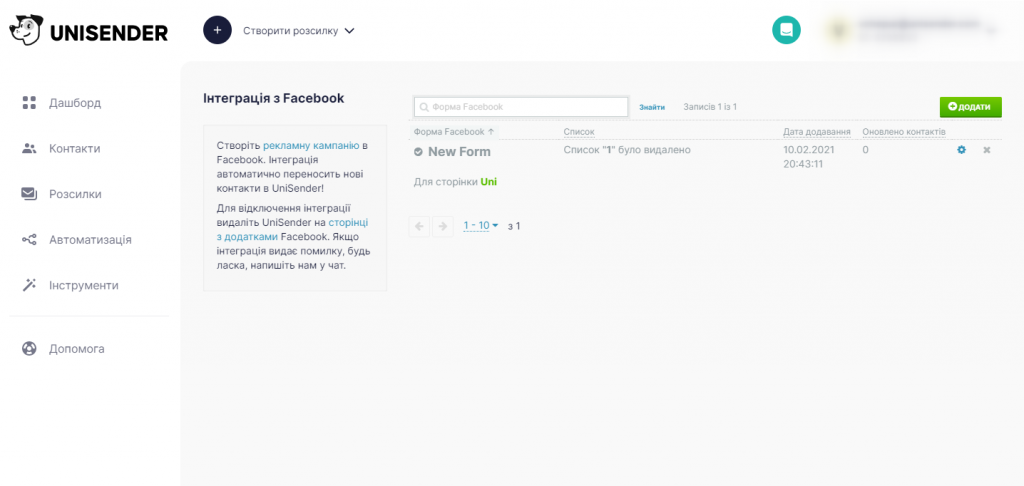Screen dimensions: 1024x486
Task: Click the green Додати button
Action: pyautogui.click(x=970, y=106)
